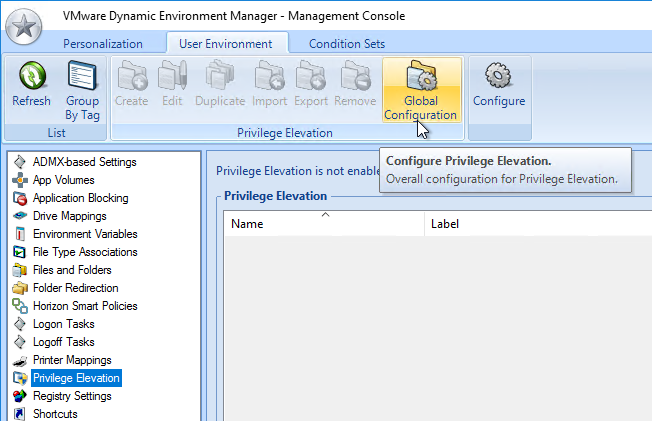Image resolution: width=652 pixels, height=421 pixels.
Task: Click the Shortcuts arrow icon
Action: (x=19, y=414)
